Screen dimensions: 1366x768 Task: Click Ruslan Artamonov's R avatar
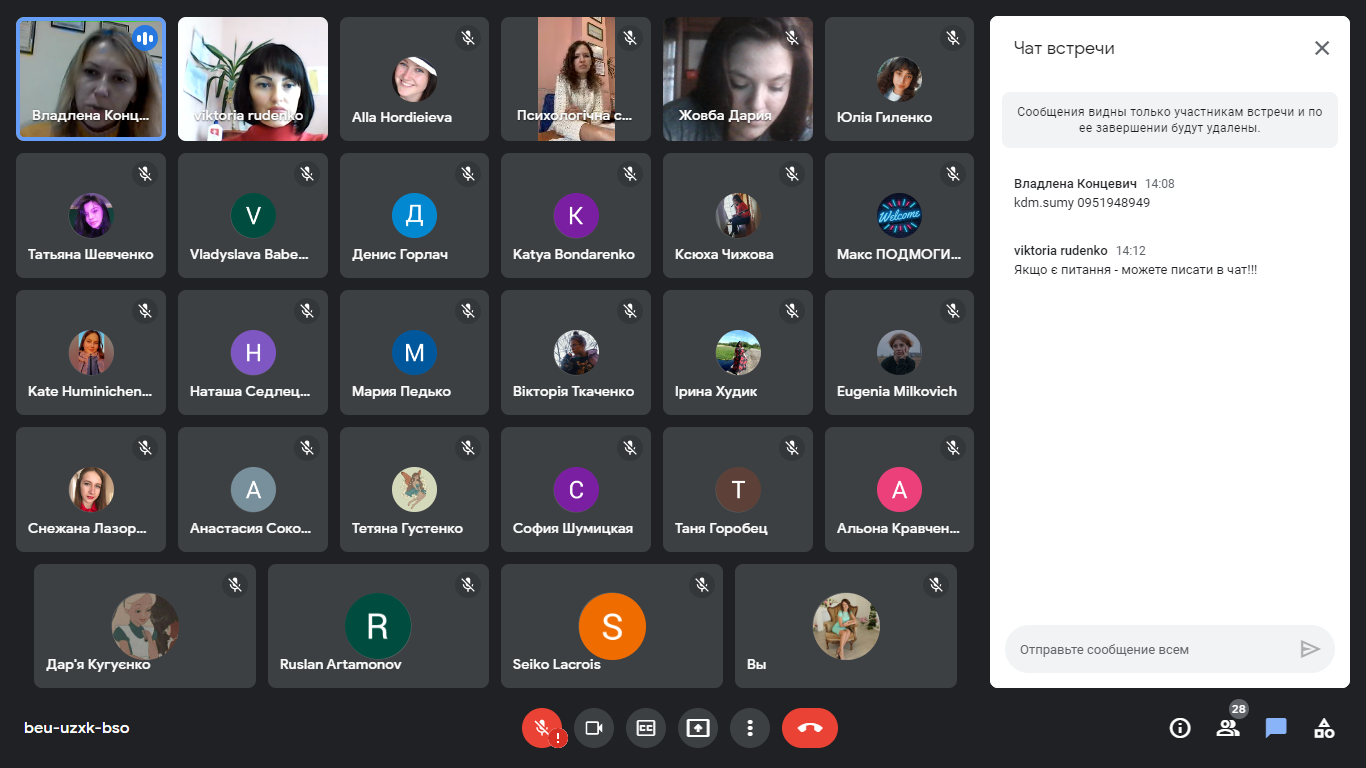(x=378, y=627)
